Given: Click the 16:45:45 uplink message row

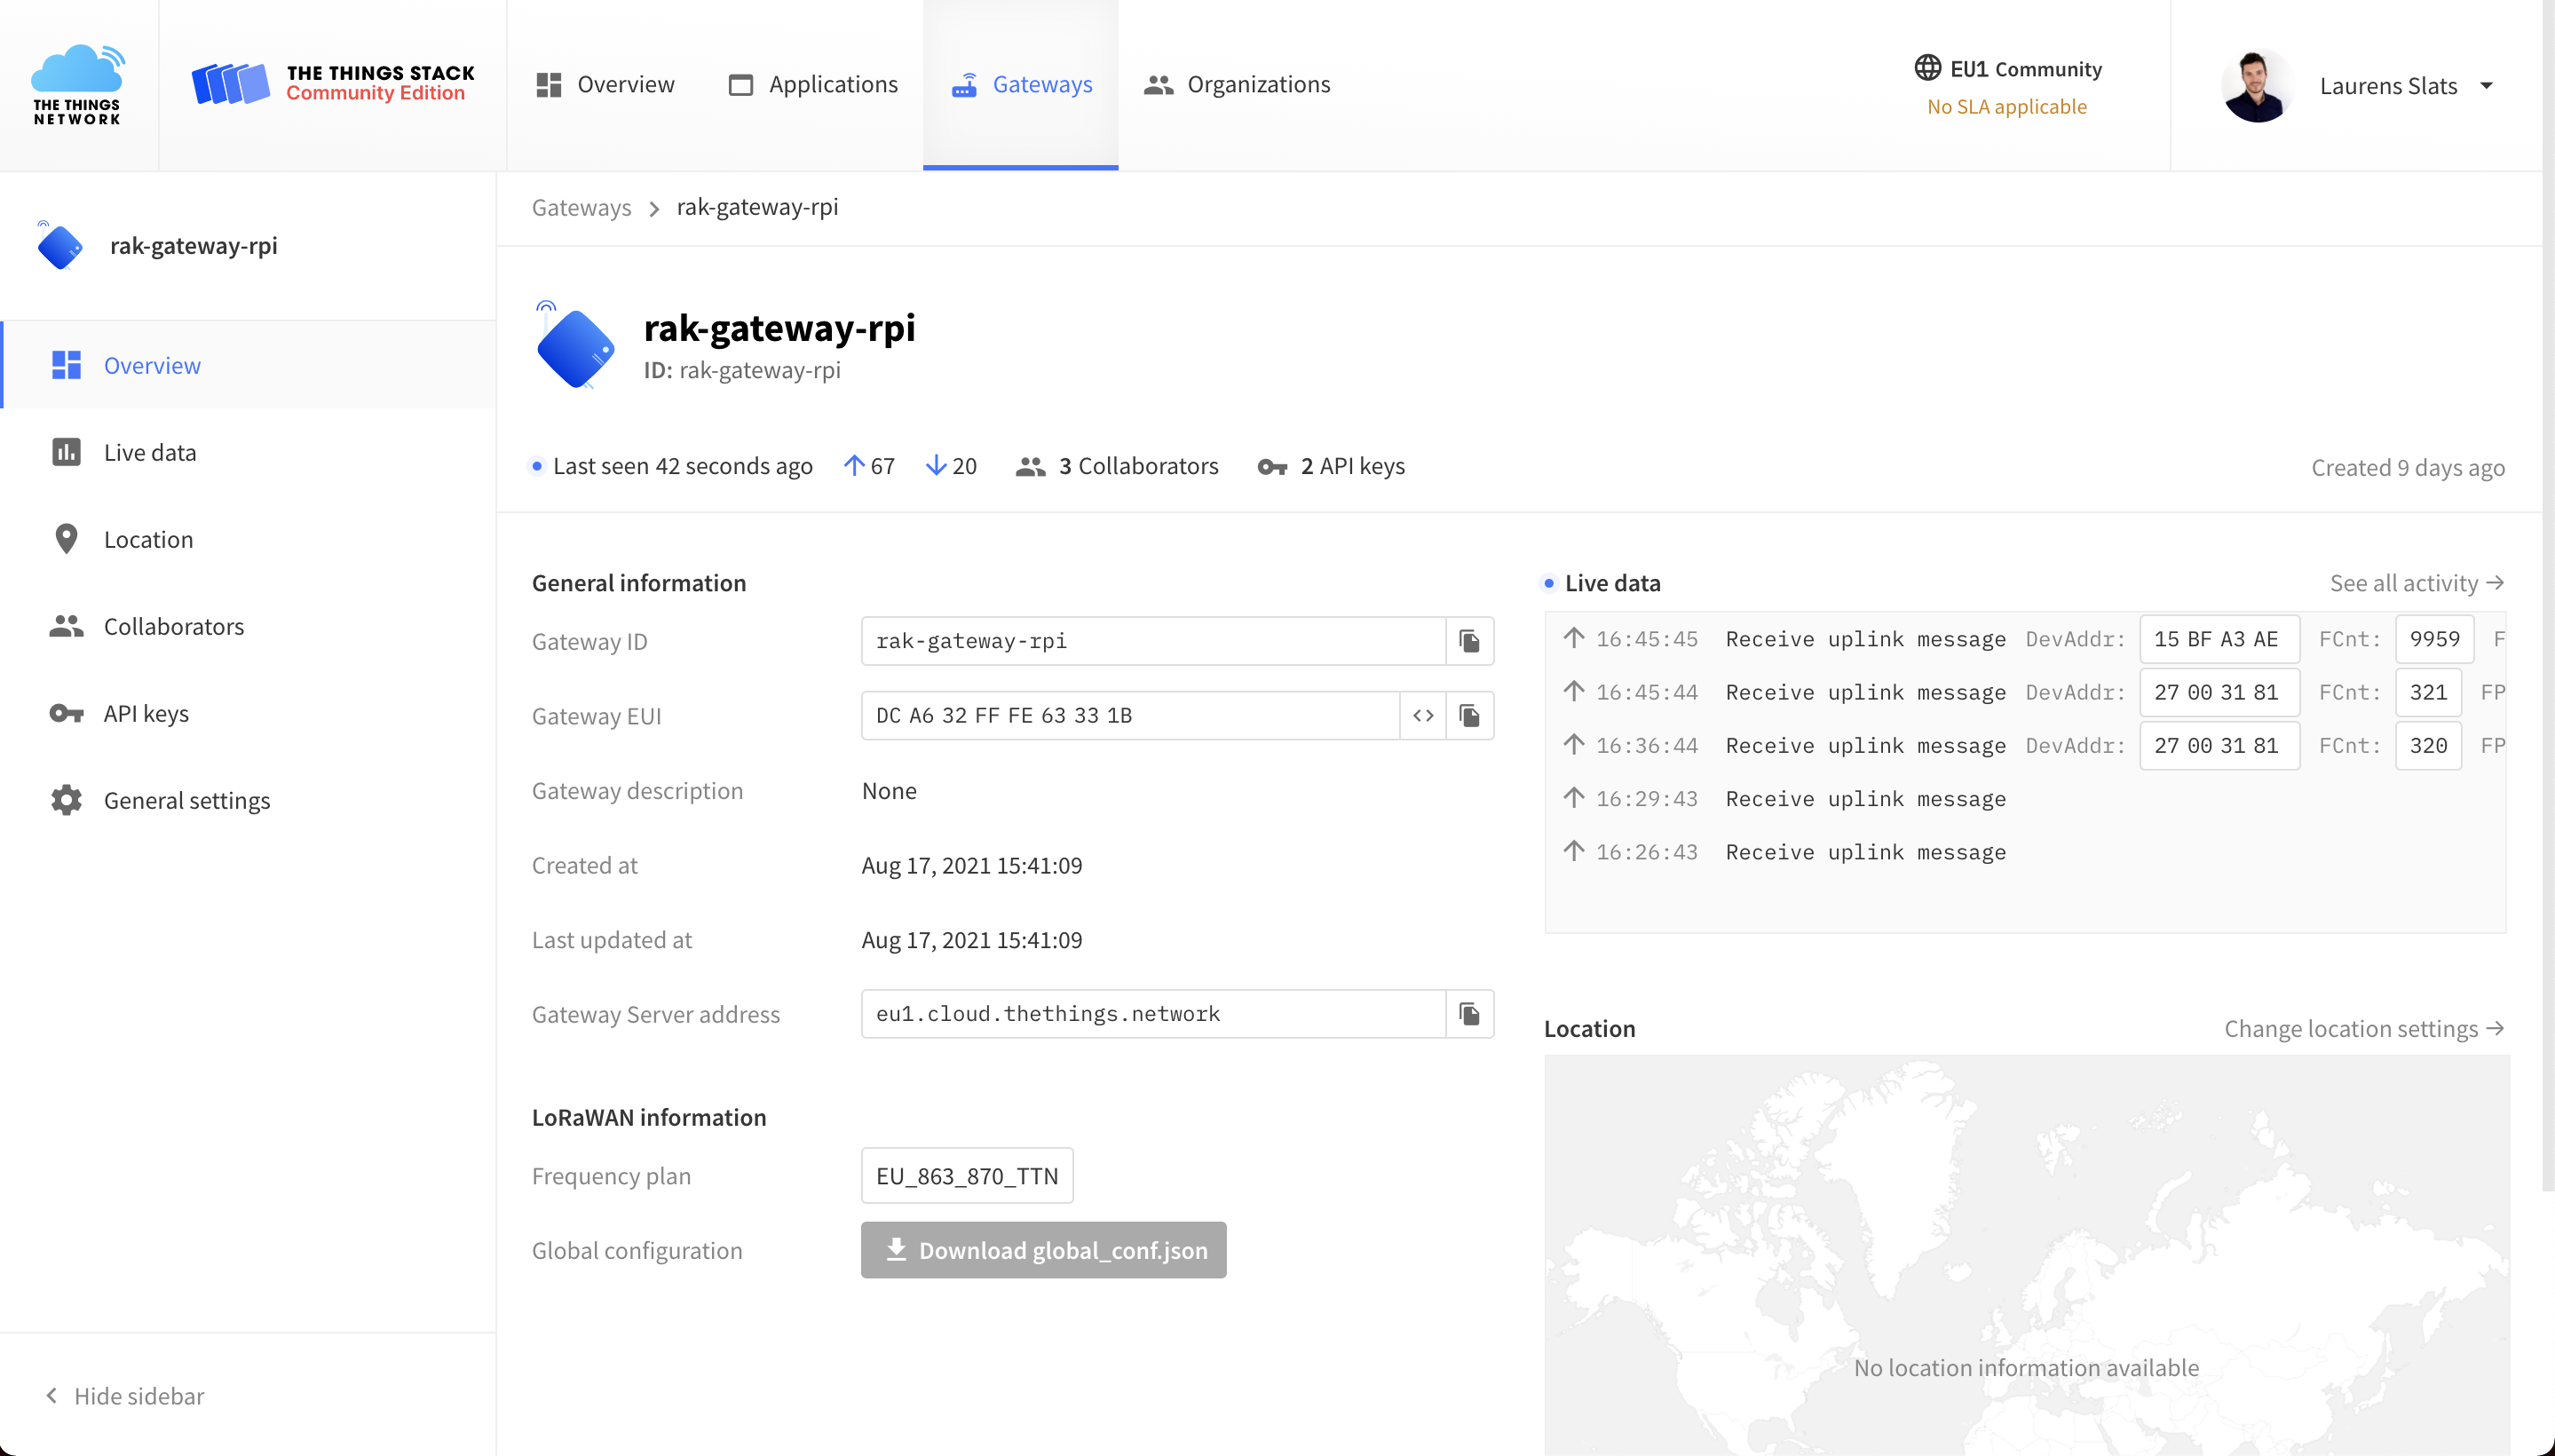Looking at the screenshot, I should click(2026, 639).
